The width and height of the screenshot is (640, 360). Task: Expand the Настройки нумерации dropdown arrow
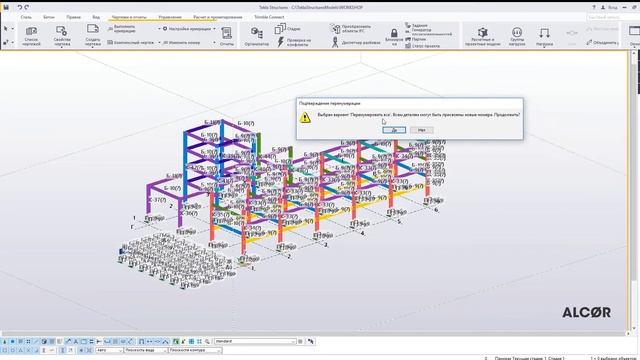coord(214,29)
